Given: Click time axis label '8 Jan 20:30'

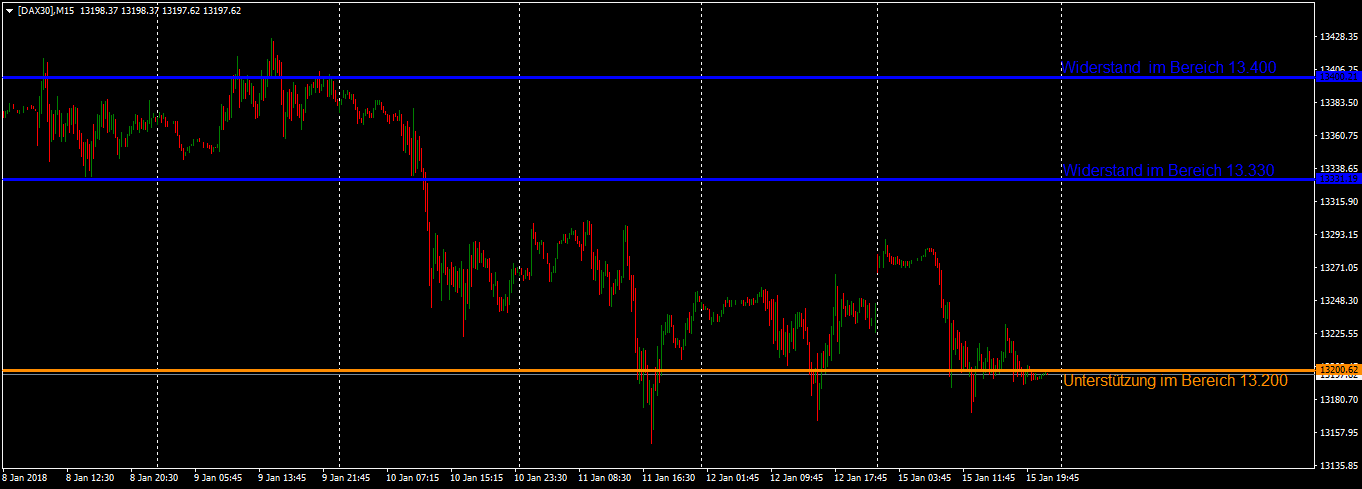Looking at the screenshot, I should click(153, 478).
